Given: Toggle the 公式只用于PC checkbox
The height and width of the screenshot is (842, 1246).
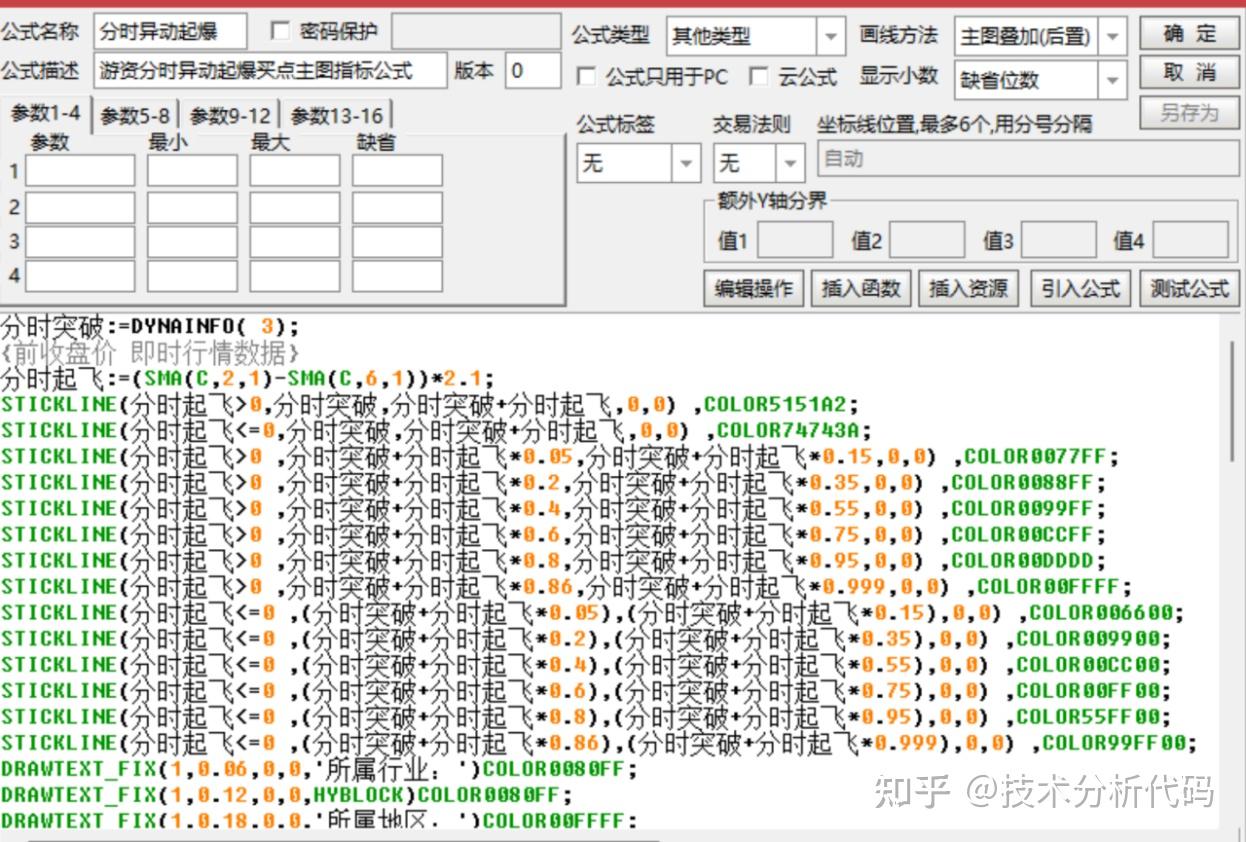Looking at the screenshot, I should 586,76.
